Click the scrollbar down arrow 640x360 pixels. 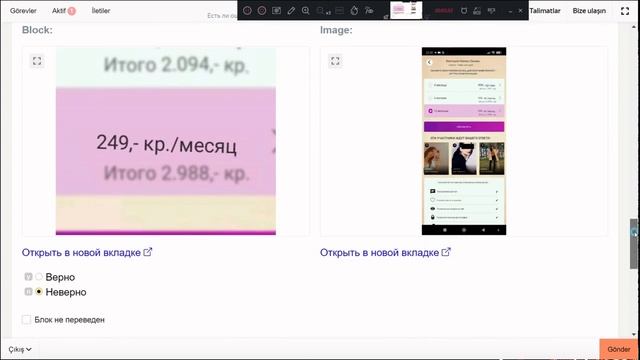(x=634, y=334)
